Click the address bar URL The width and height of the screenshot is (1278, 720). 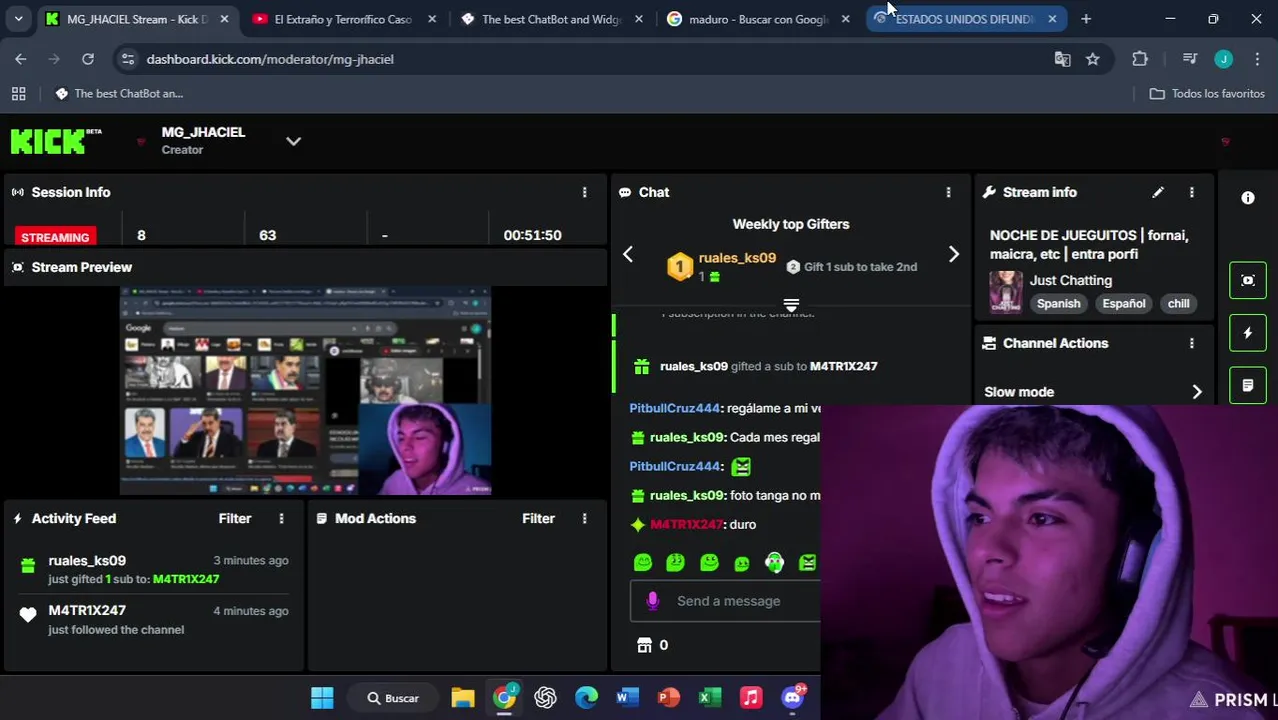coord(270,59)
